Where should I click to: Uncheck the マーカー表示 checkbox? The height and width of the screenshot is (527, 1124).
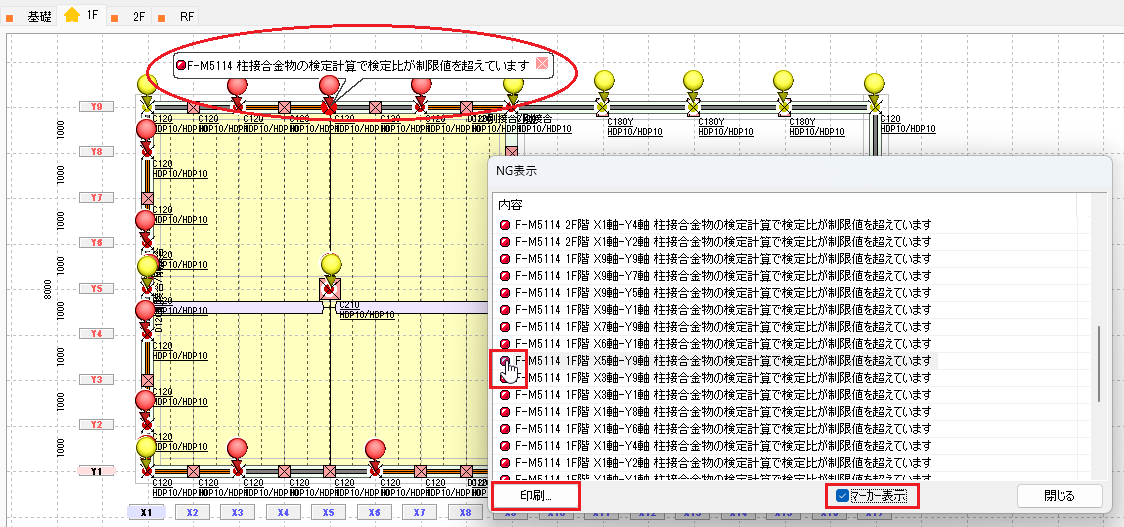tap(843, 496)
